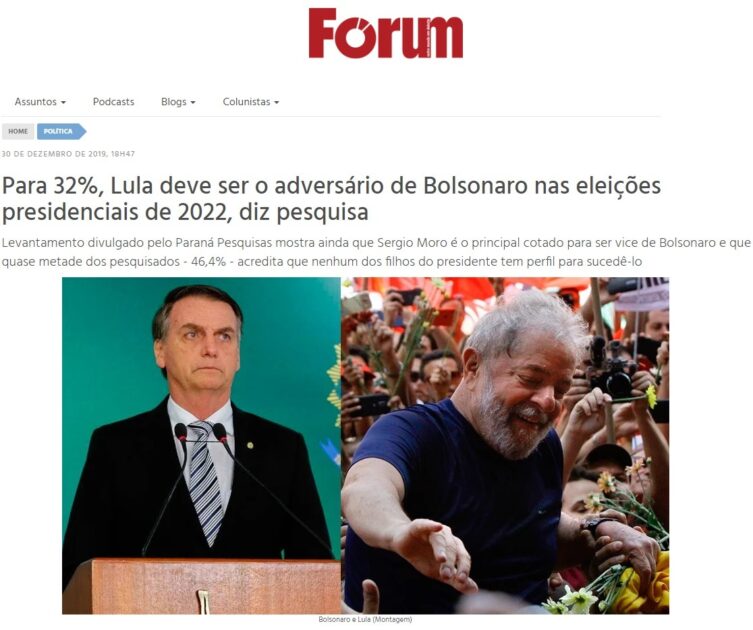Click the article subtitle about Paraná Pesquisas
Screen dimensions: 753x630
tap(376, 253)
